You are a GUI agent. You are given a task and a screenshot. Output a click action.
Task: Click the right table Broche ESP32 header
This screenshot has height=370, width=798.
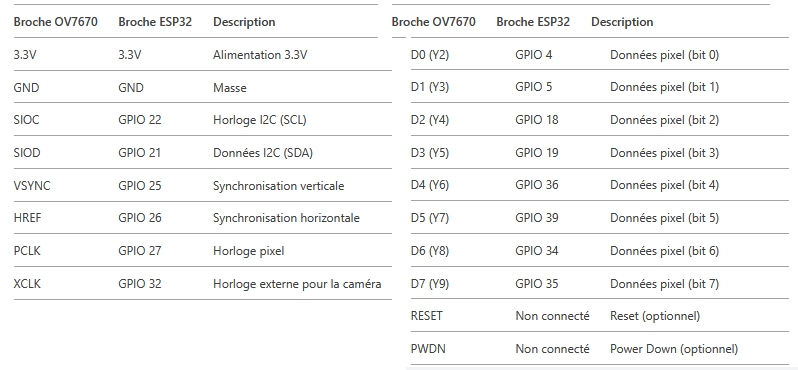click(533, 22)
